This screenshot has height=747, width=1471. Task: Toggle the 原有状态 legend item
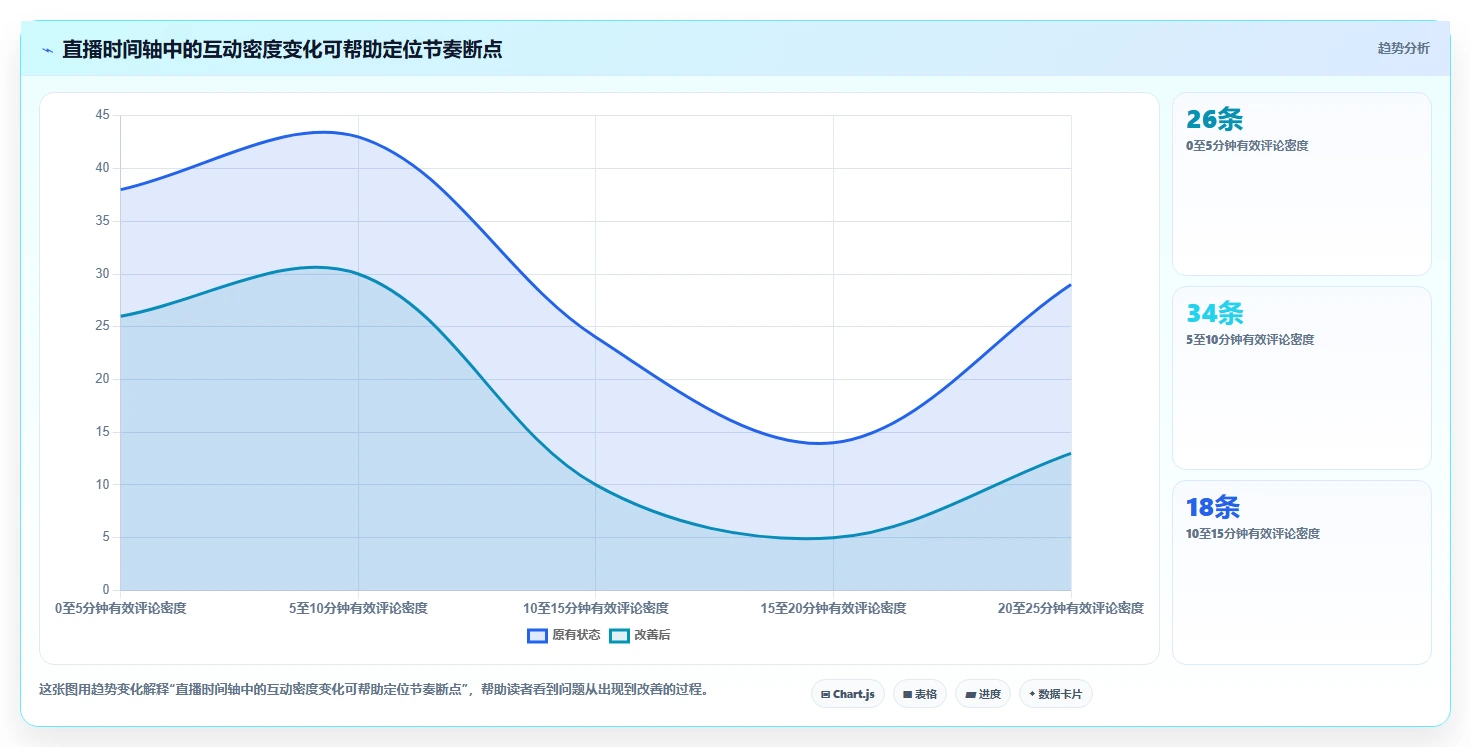click(564, 635)
